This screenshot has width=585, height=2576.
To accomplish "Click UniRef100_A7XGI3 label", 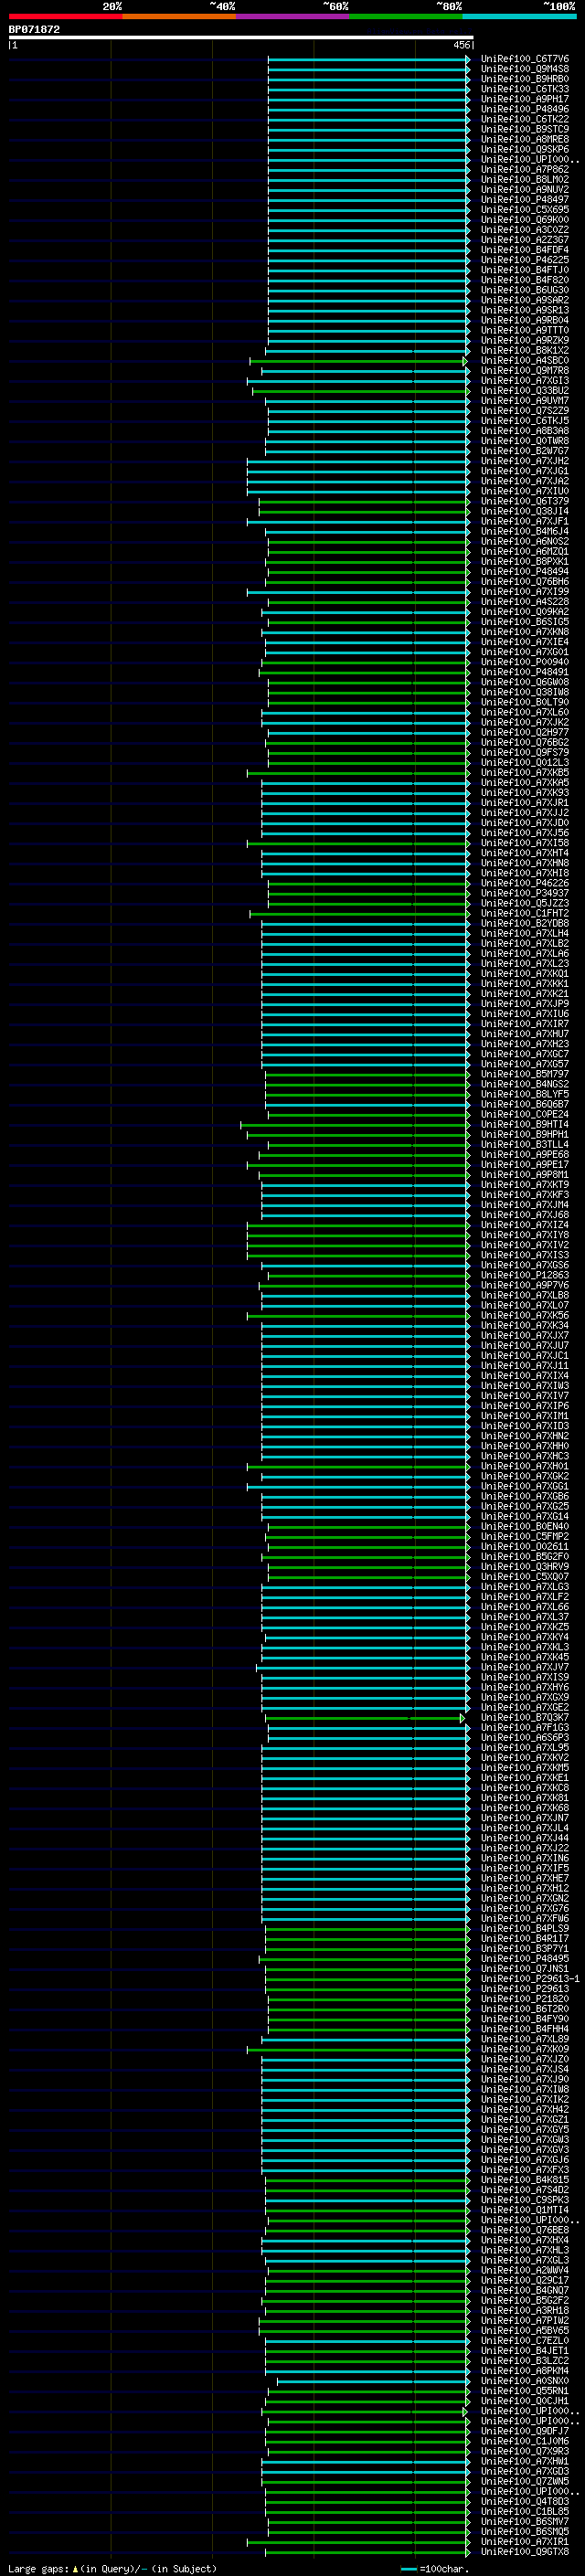I will 524,381.
